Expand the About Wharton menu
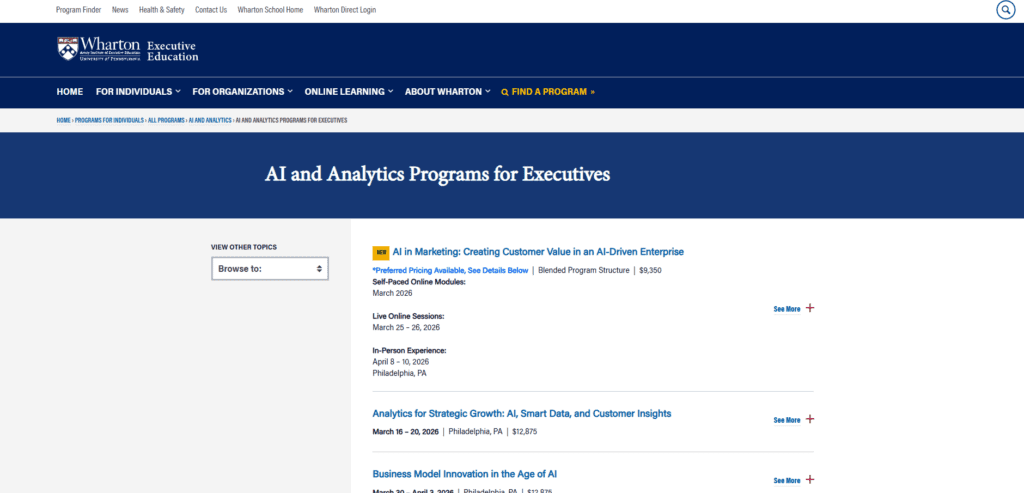1024x493 pixels. coord(447,91)
